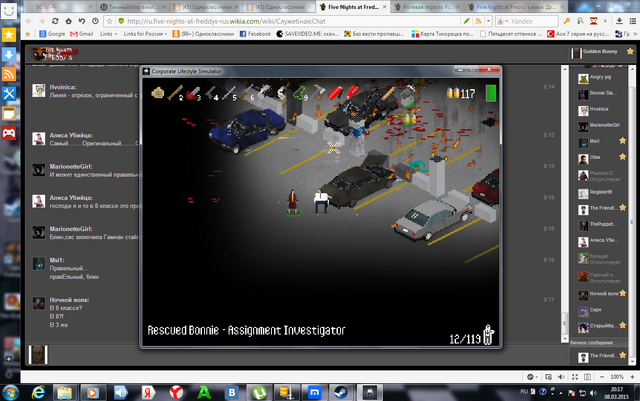Click the browser back arrow

click(29, 21)
